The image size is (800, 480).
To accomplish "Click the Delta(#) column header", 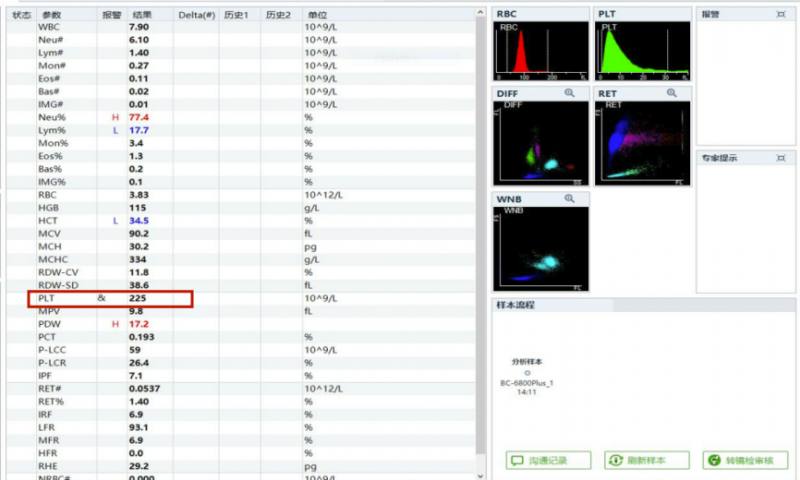I will click(x=196, y=15).
